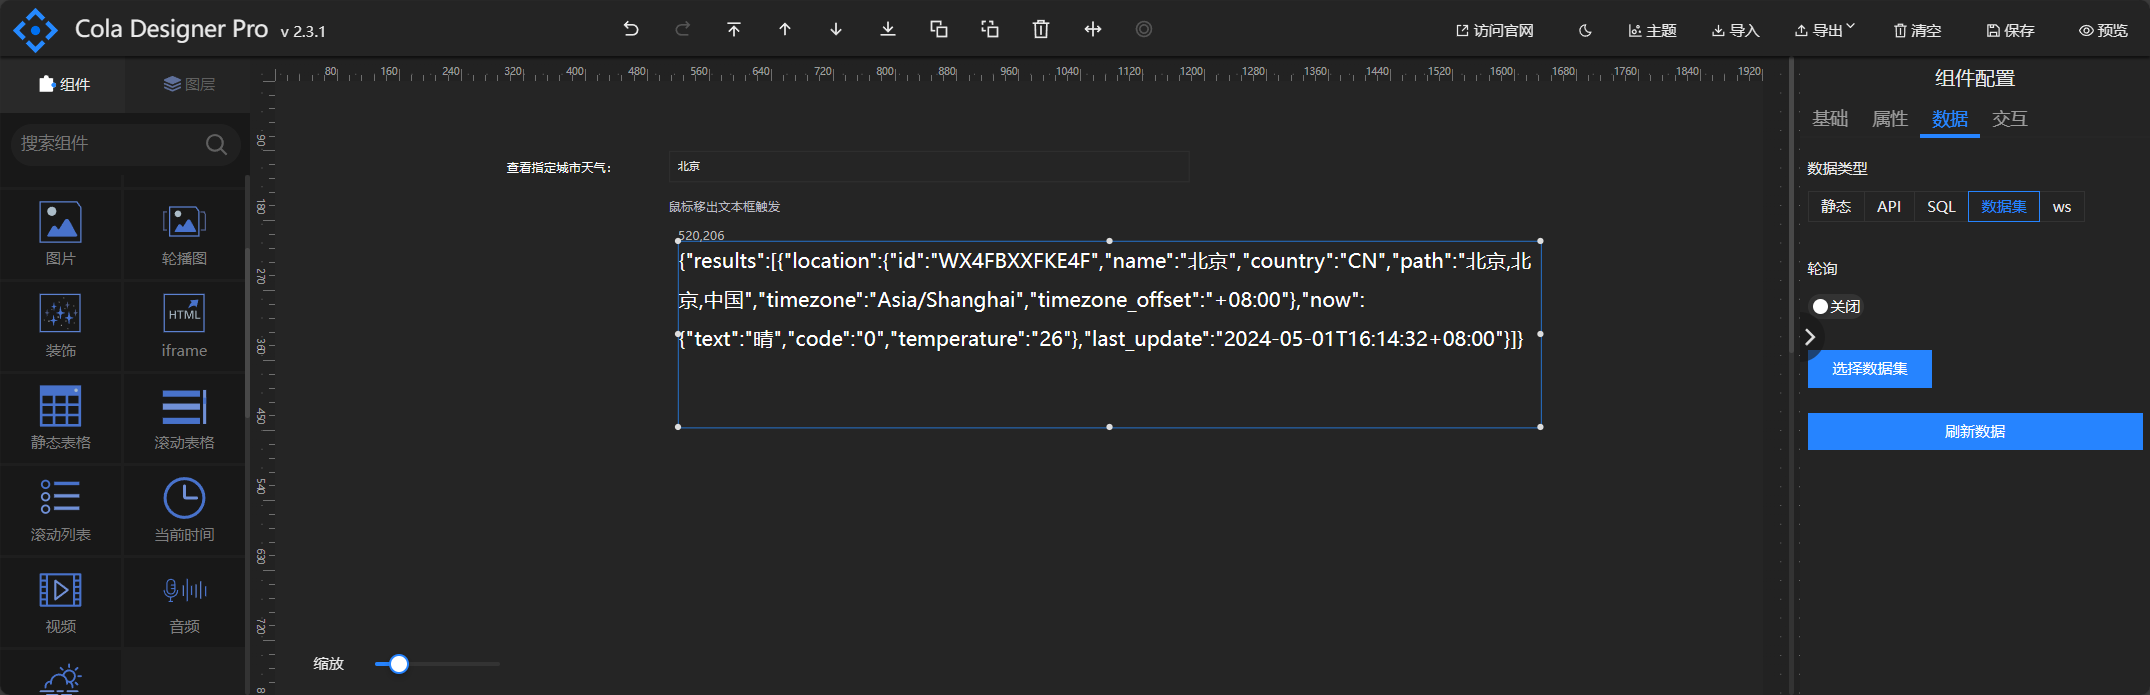Click the 缩放 zoom slider handle
The image size is (2150, 695).
pos(399,664)
